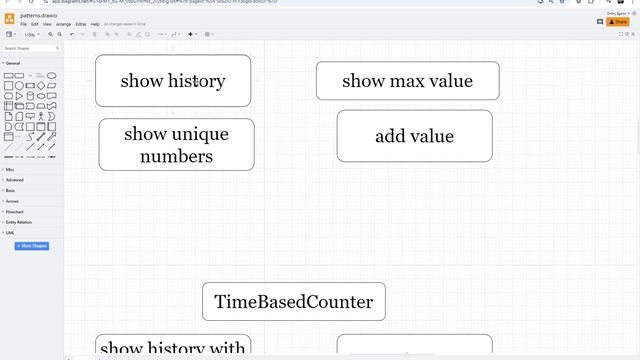Viewport: 640px width, 360px height.
Task: Click the delete trash icon in toolbar
Action: (95, 34)
